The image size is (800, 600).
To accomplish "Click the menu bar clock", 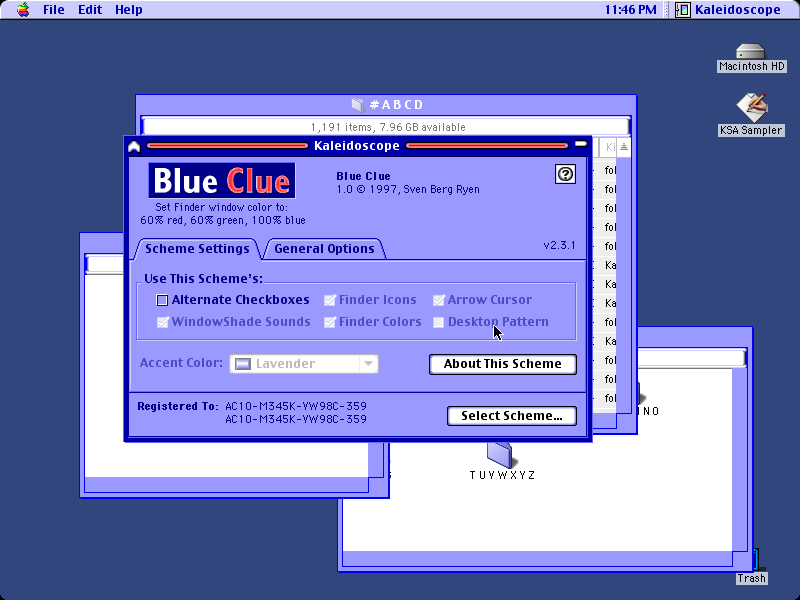I will (631, 10).
